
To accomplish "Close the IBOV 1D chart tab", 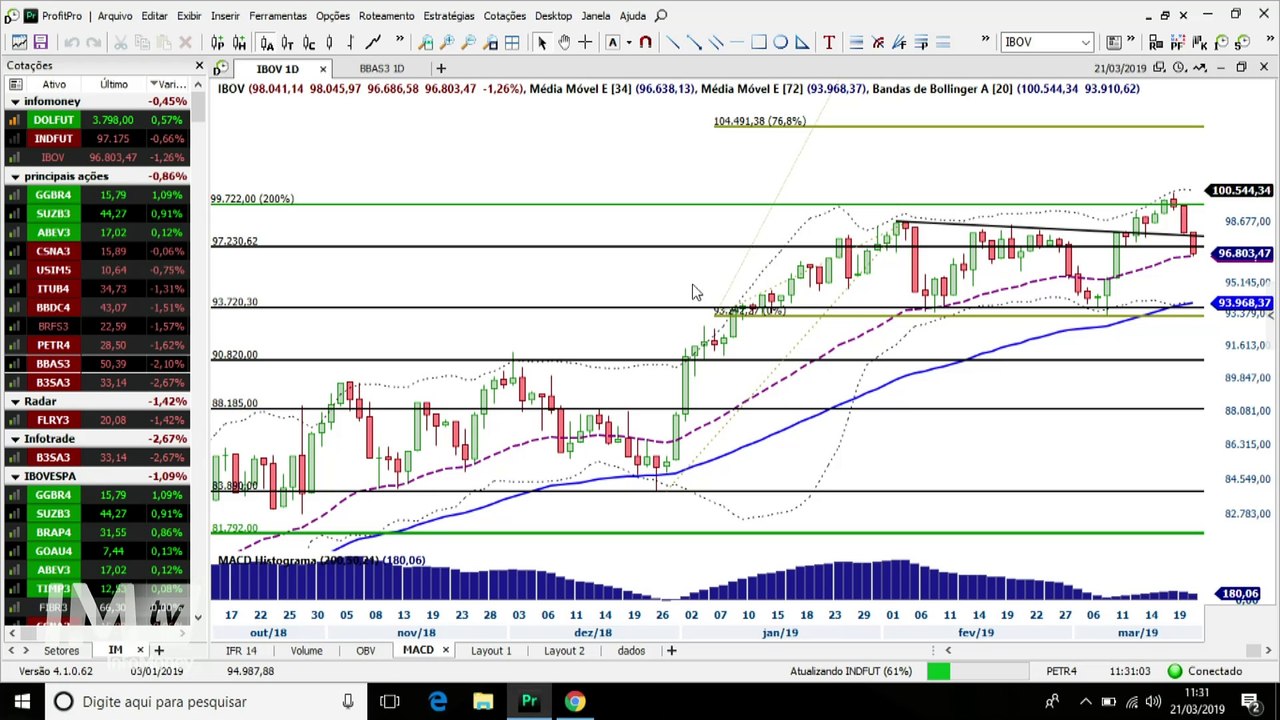I will point(323,69).
